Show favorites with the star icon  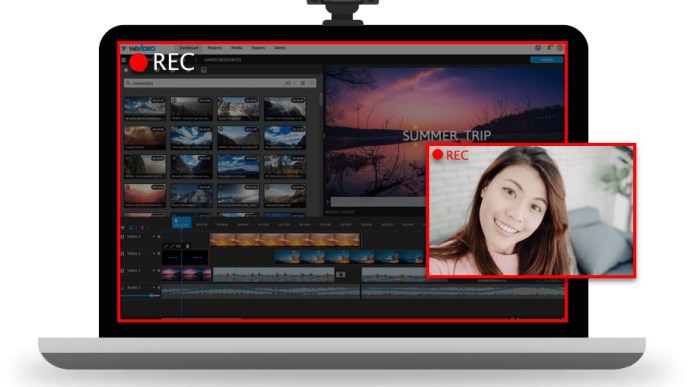[126, 70]
